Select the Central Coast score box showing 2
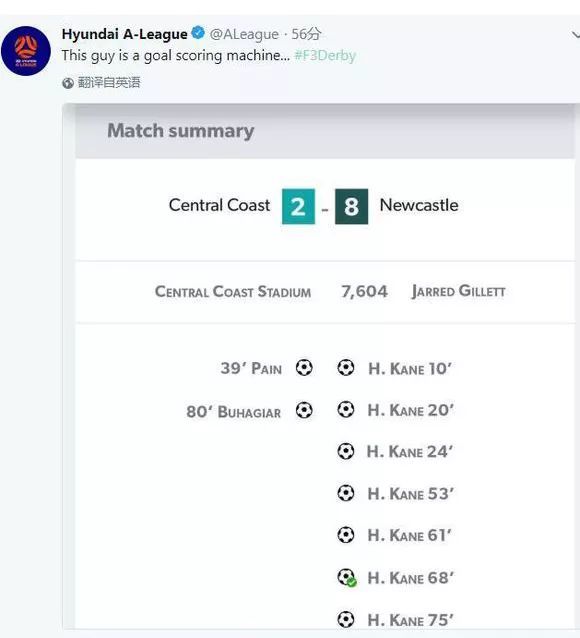Screen dimensions: 580x638 coord(298,206)
